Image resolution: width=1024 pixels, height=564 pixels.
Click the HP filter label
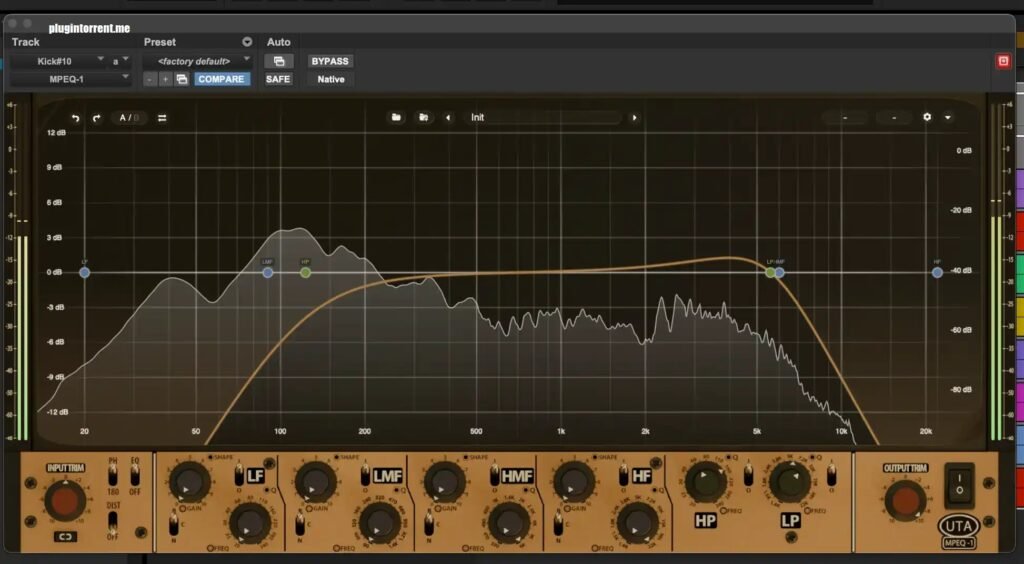(x=705, y=520)
